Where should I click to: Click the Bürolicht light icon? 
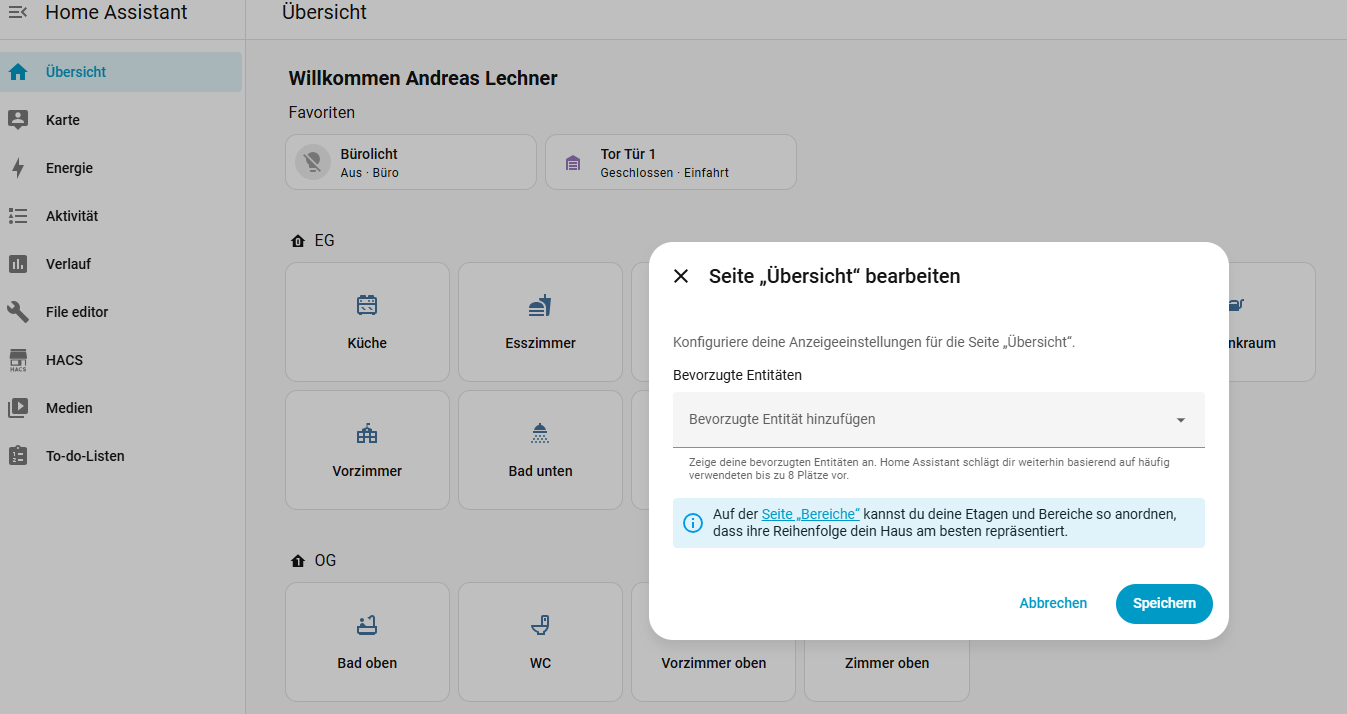[313, 162]
